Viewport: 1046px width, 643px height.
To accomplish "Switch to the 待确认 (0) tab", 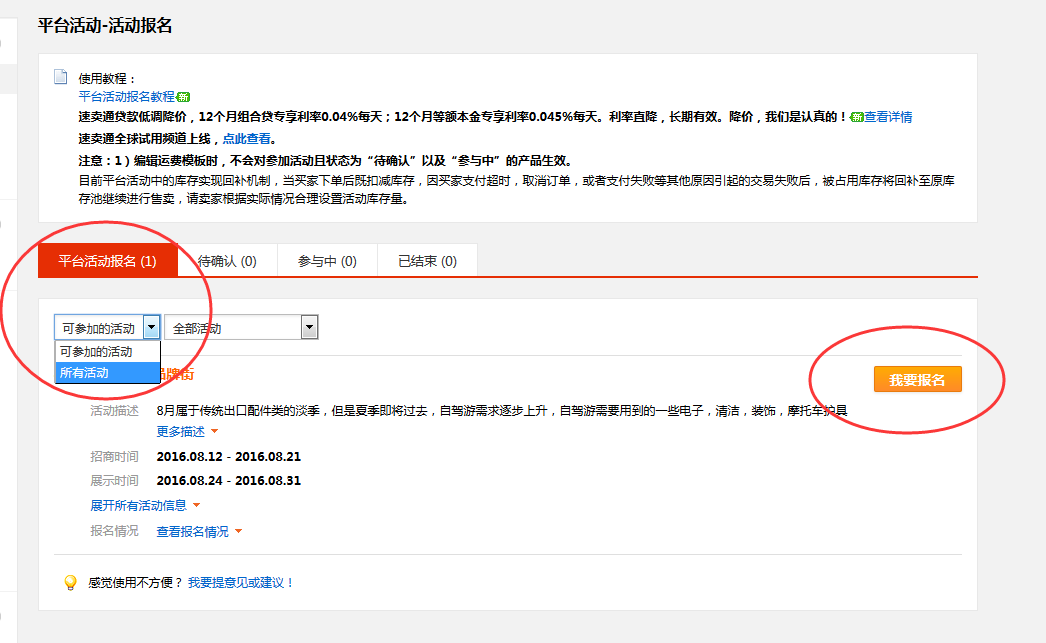I will click(227, 261).
